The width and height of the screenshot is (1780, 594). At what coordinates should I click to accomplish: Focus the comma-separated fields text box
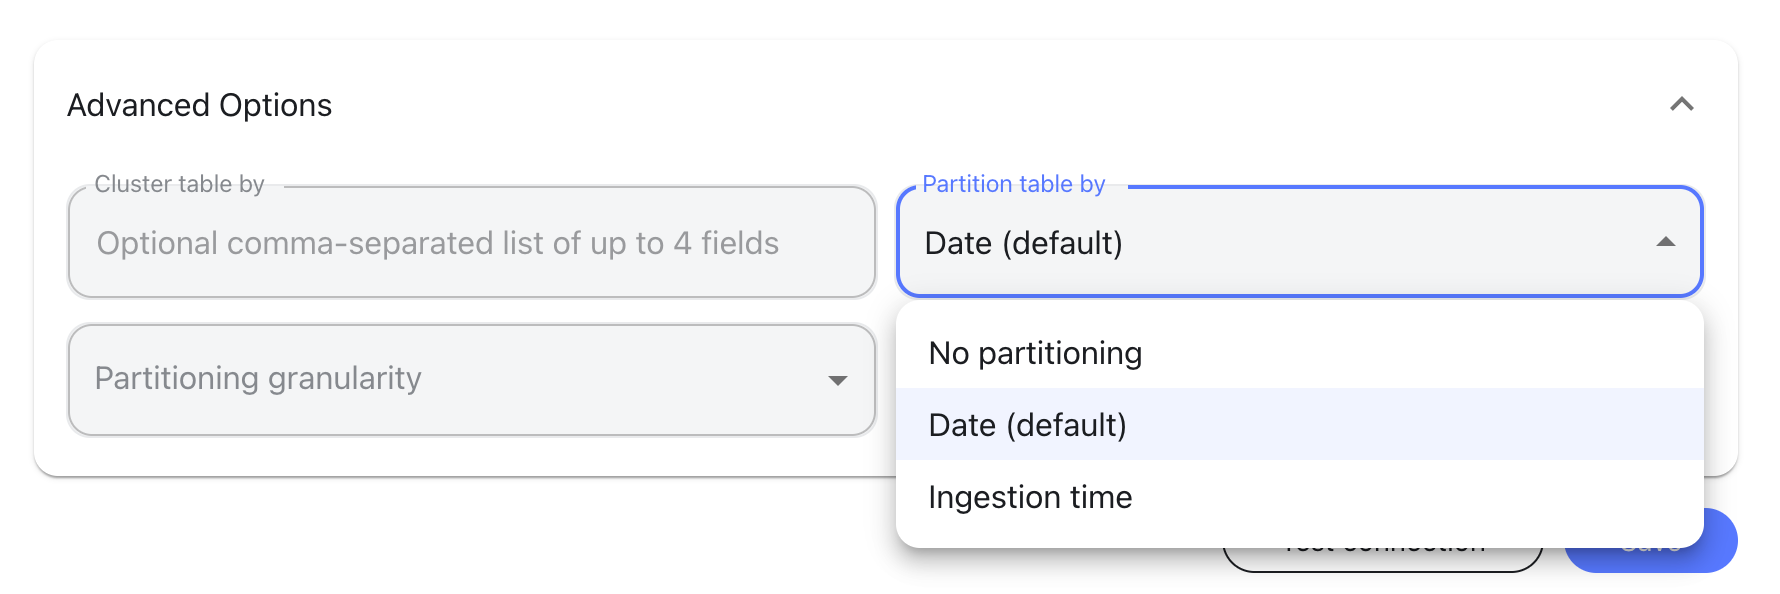[470, 242]
